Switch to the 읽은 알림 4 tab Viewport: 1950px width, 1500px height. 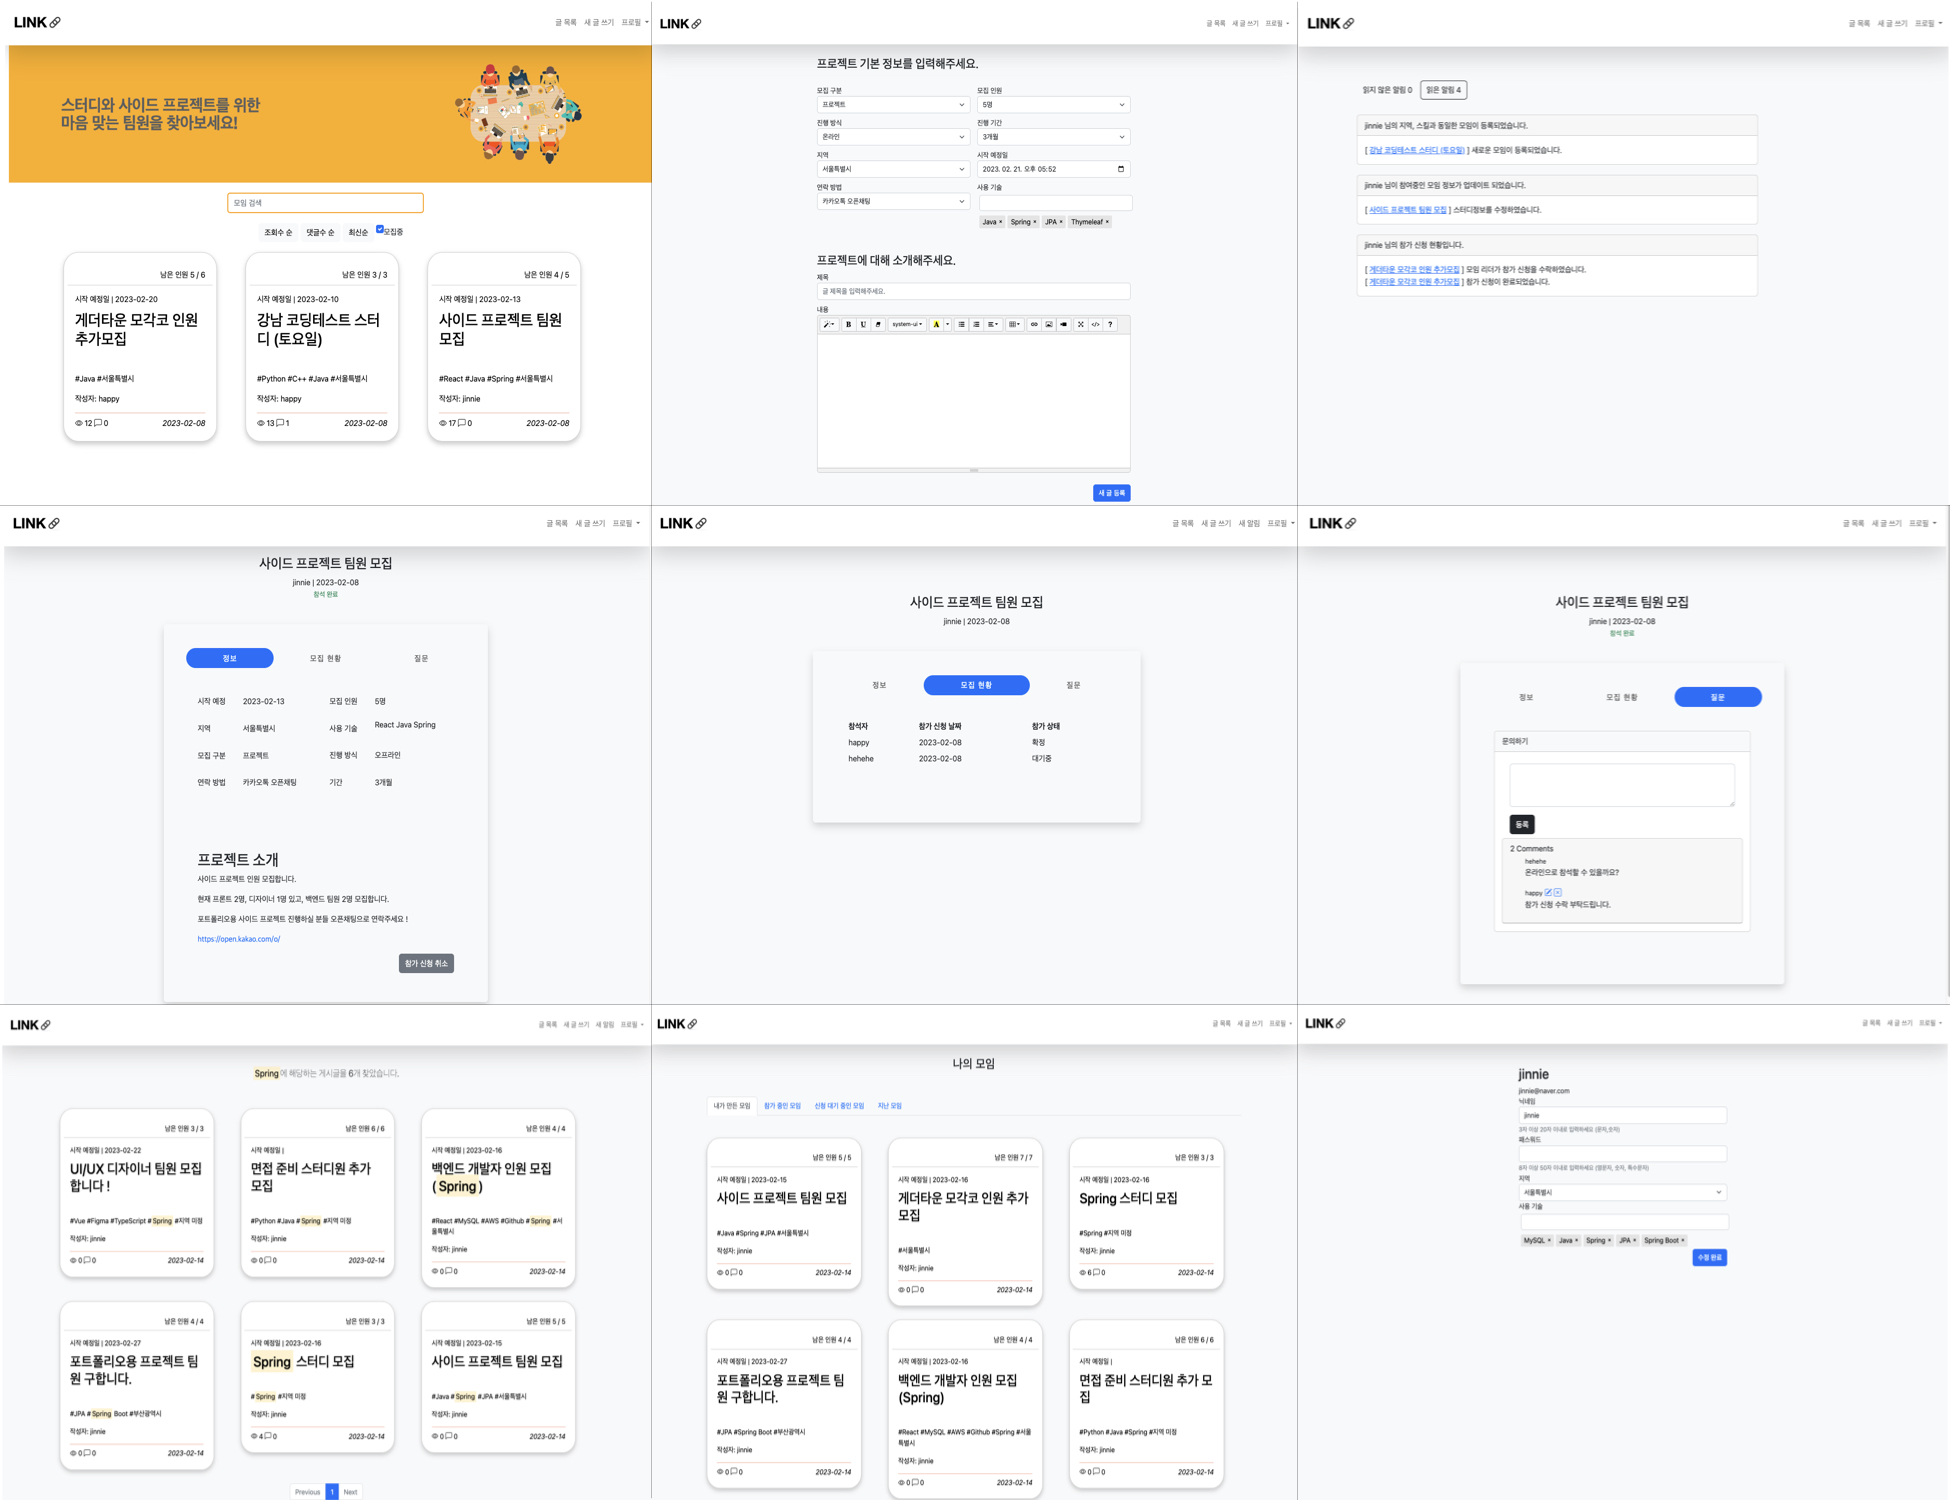(1443, 90)
